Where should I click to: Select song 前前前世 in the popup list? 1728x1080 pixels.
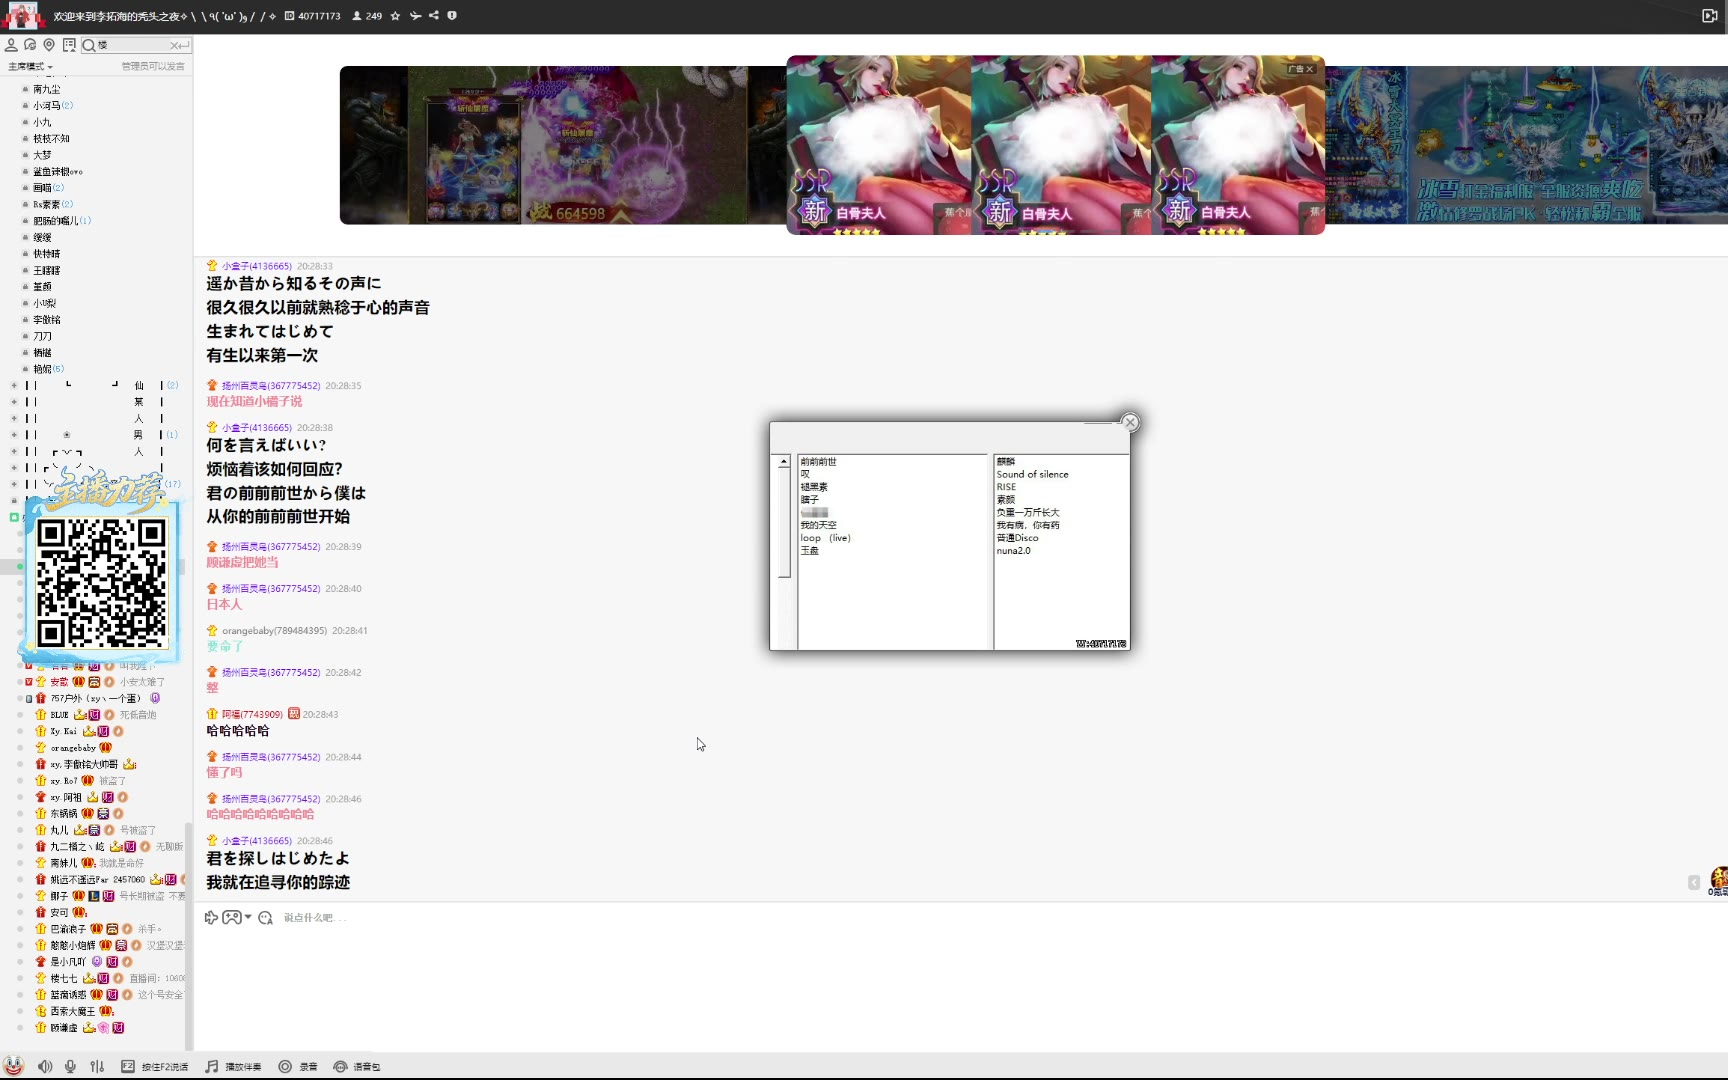tap(818, 462)
